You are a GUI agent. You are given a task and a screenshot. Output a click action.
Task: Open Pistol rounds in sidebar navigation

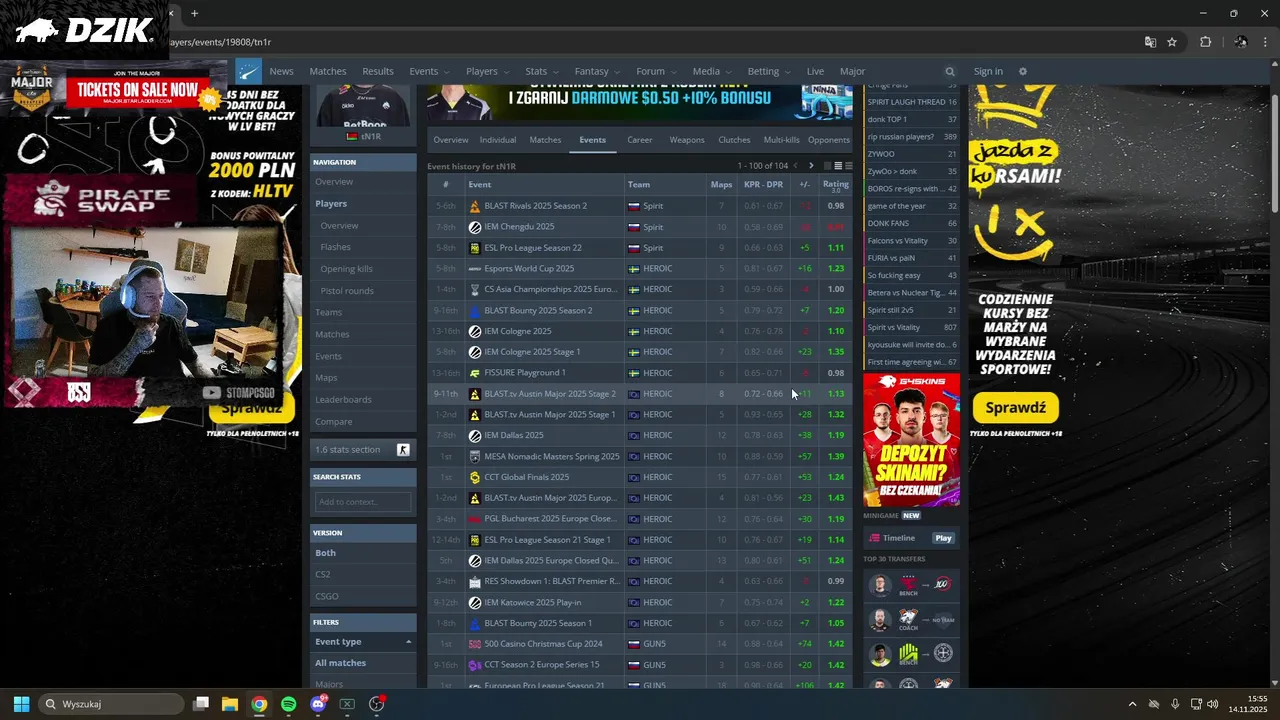tap(347, 291)
